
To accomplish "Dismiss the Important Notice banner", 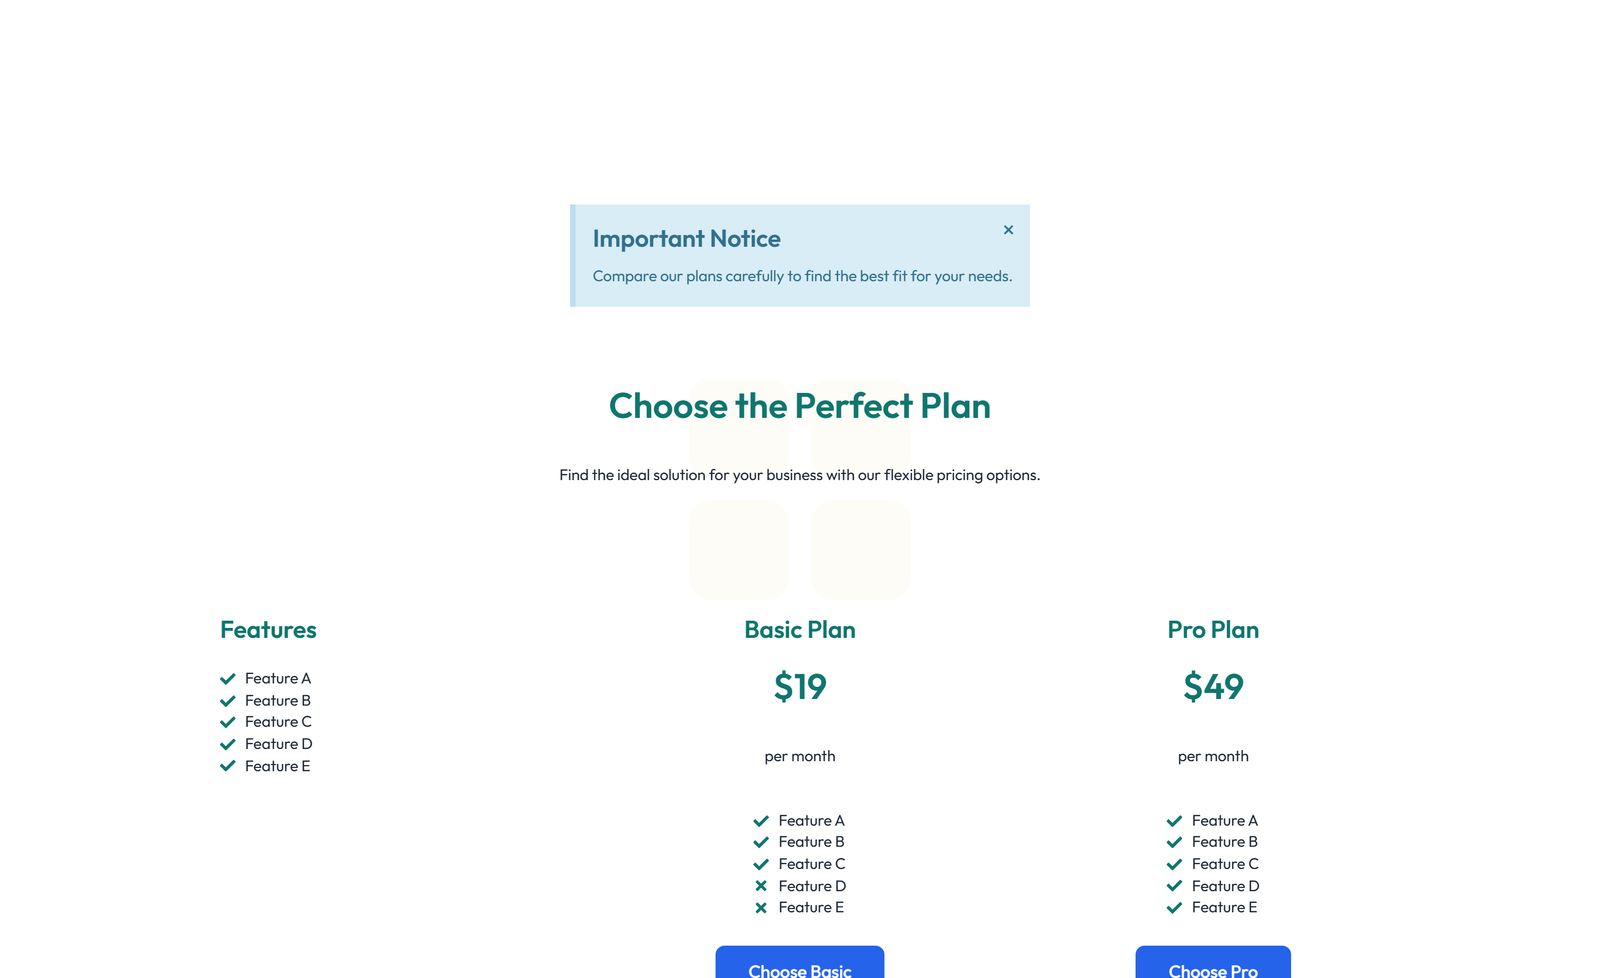I will (1008, 230).
